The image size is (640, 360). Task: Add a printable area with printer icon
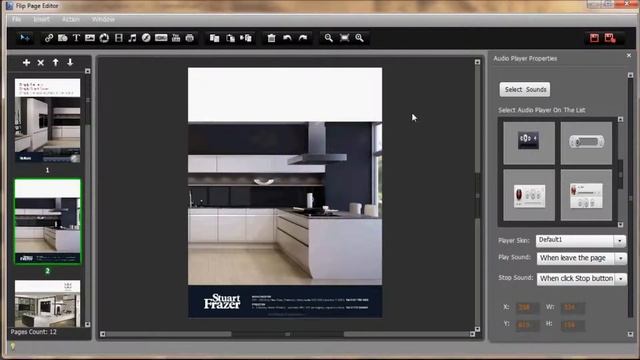click(190, 38)
